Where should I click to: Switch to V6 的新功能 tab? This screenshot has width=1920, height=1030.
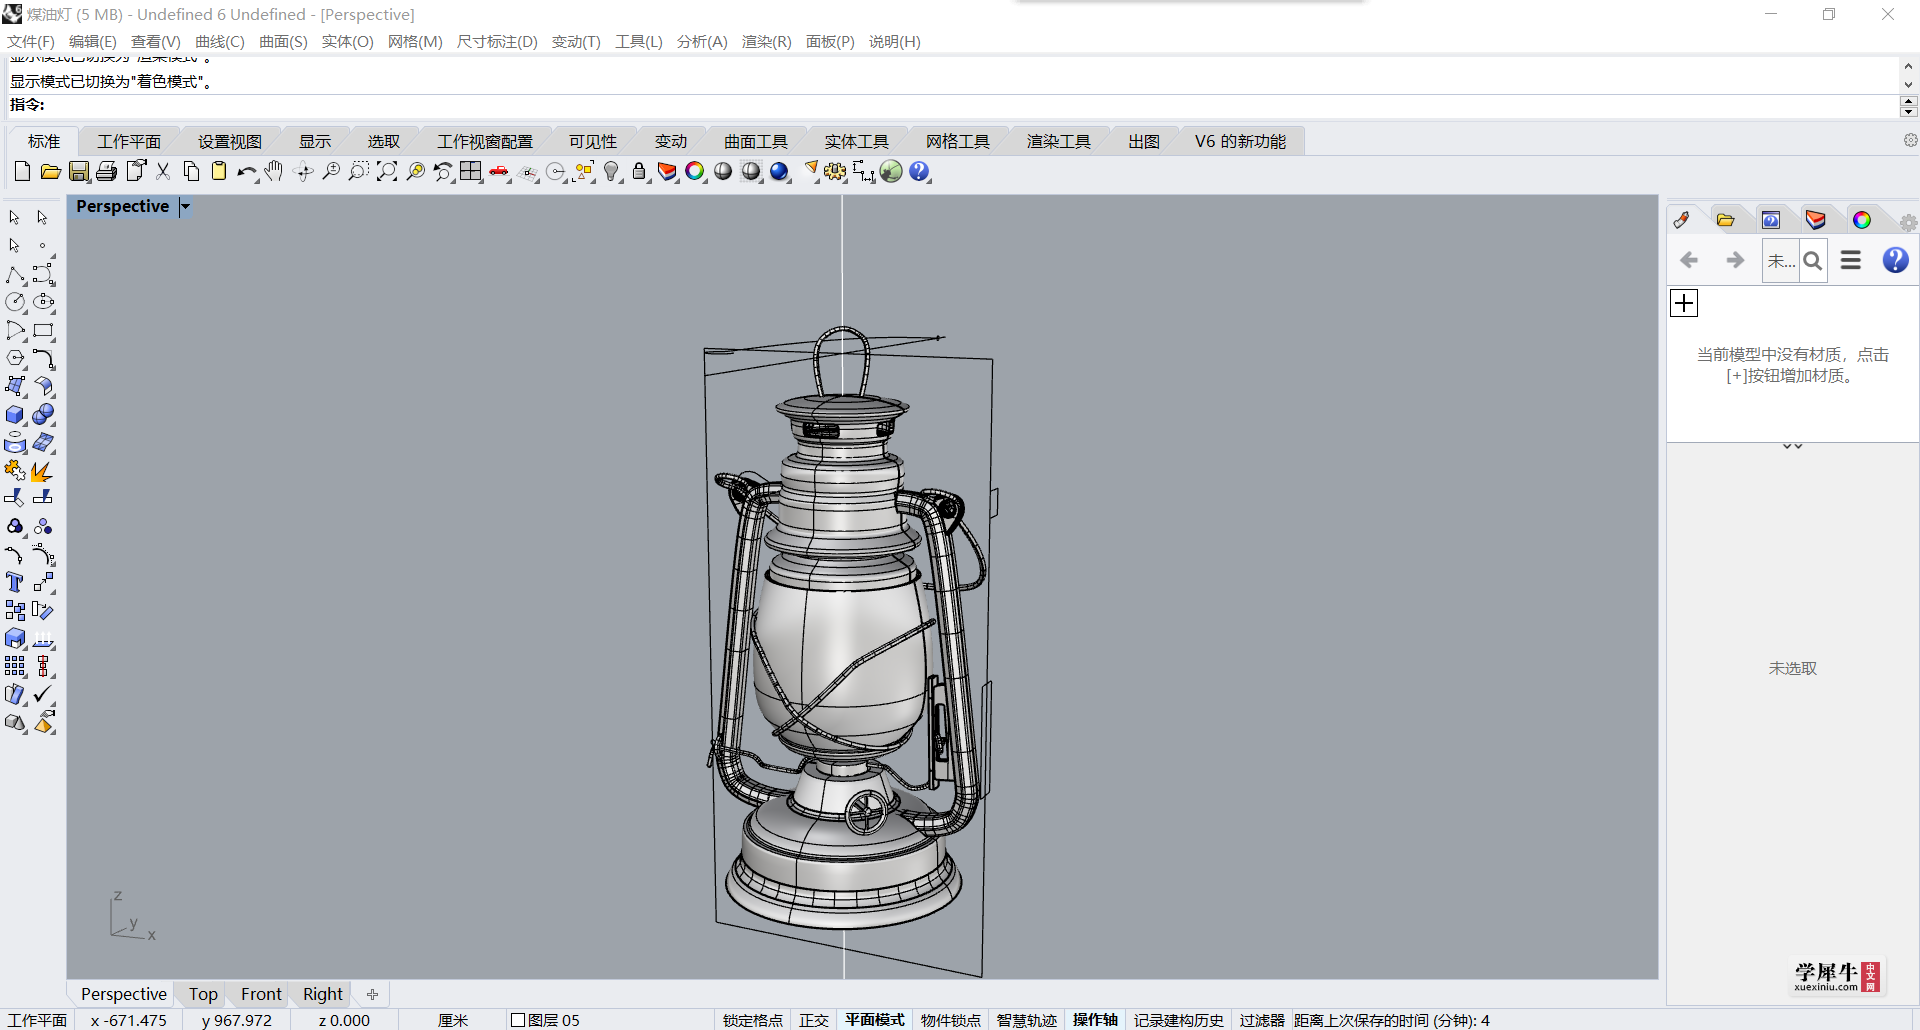(1240, 142)
